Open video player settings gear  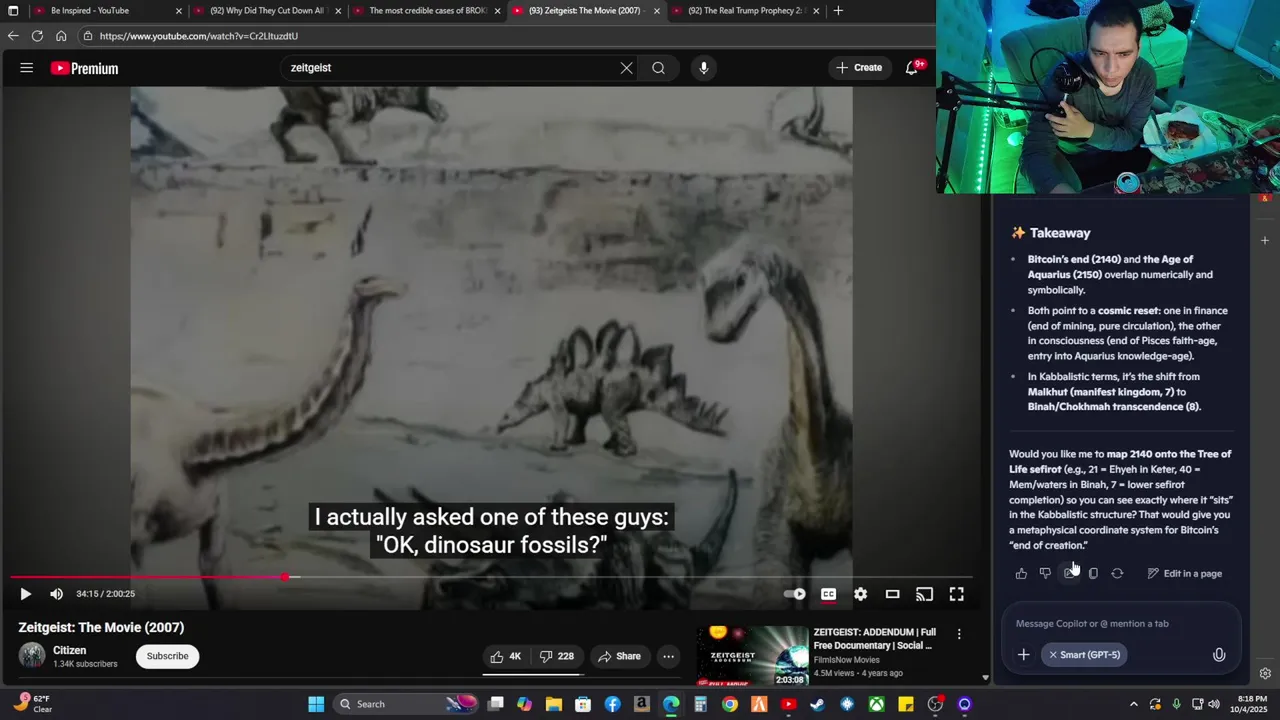tap(860, 594)
